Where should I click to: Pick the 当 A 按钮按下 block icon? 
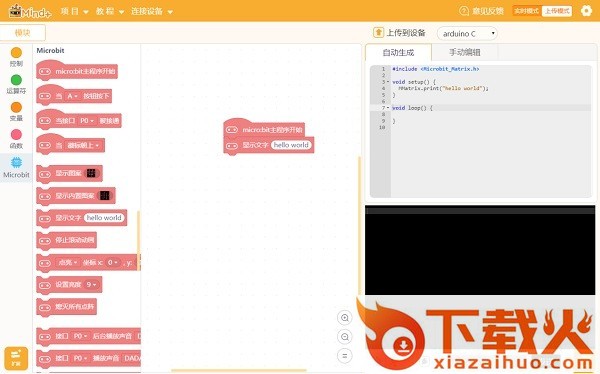[45, 96]
